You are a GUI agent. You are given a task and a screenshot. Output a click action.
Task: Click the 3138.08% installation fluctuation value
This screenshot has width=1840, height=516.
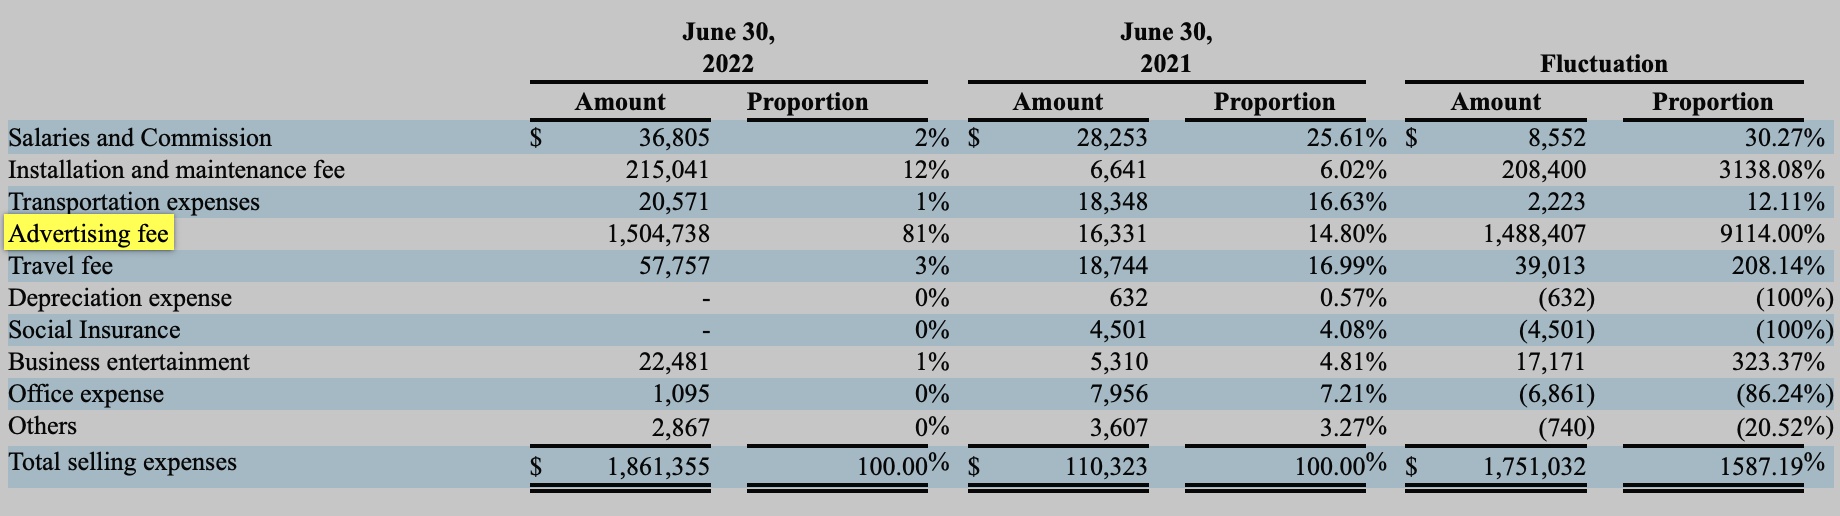pyautogui.click(x=1771, y=170)
